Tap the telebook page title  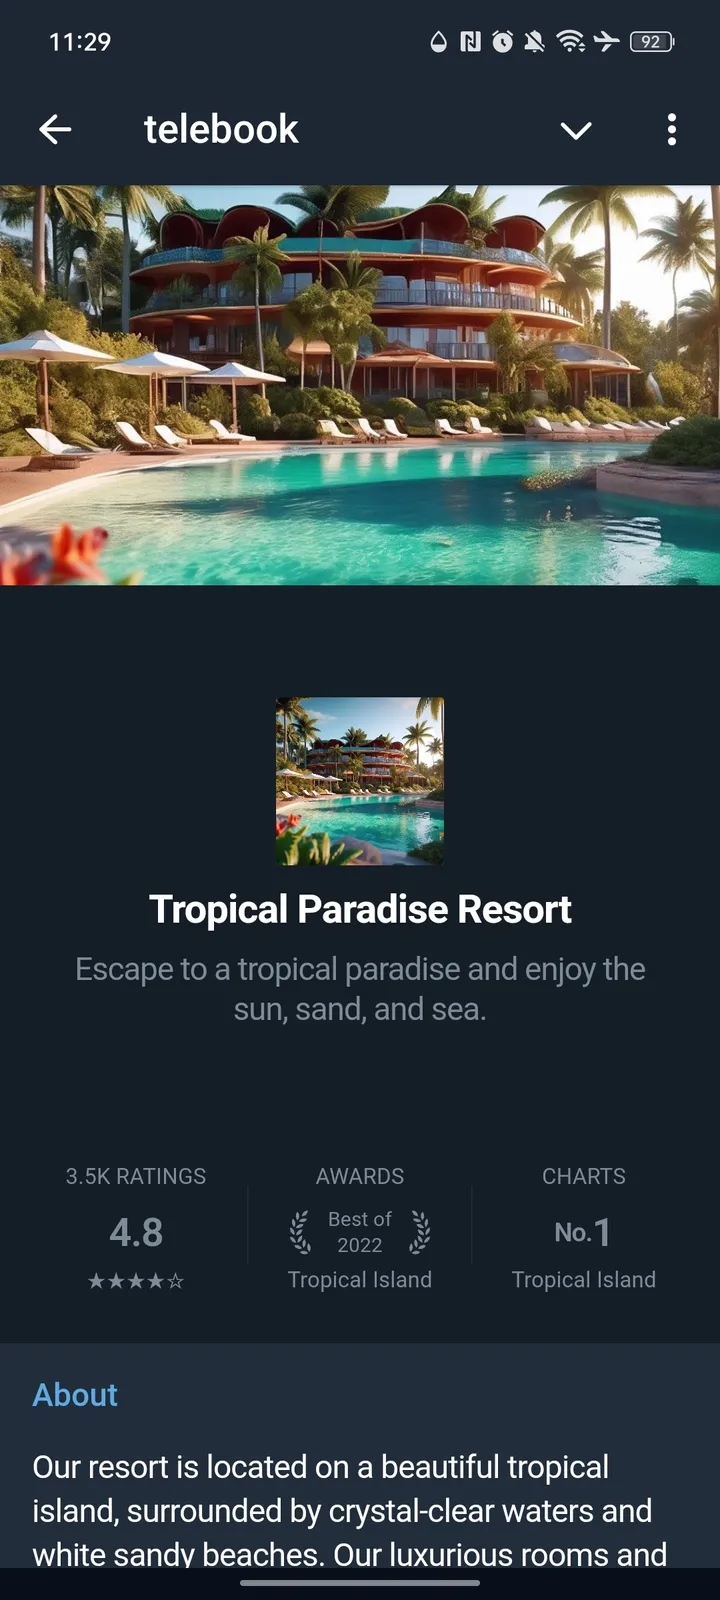[x=221, y=129]
